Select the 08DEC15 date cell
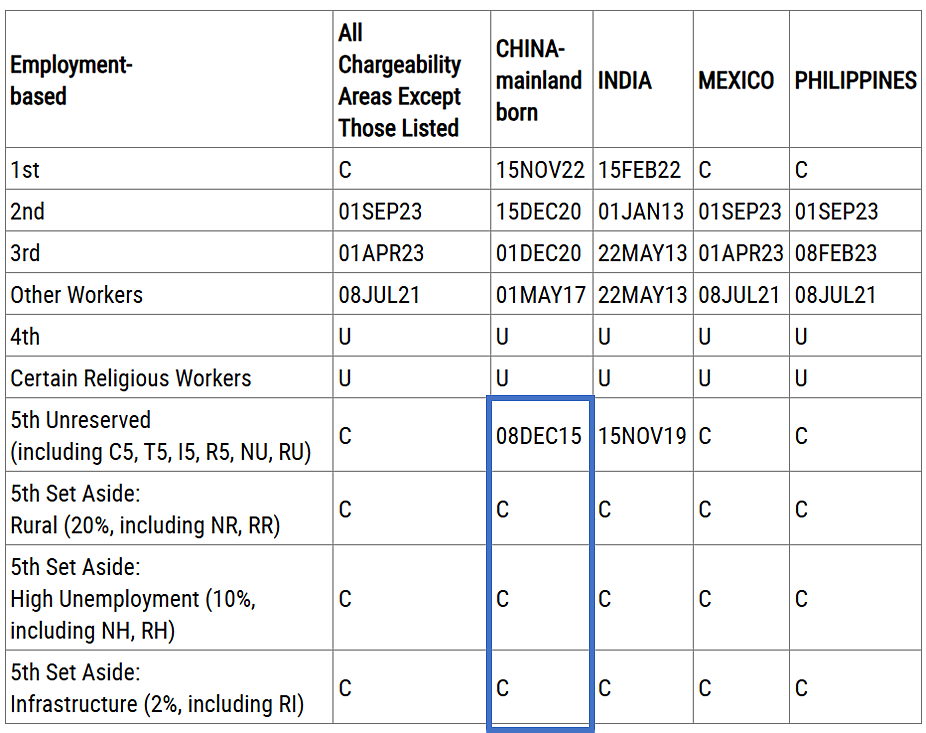Image resolution: width=926 pixels, height=733 pixels. [539, 436]
